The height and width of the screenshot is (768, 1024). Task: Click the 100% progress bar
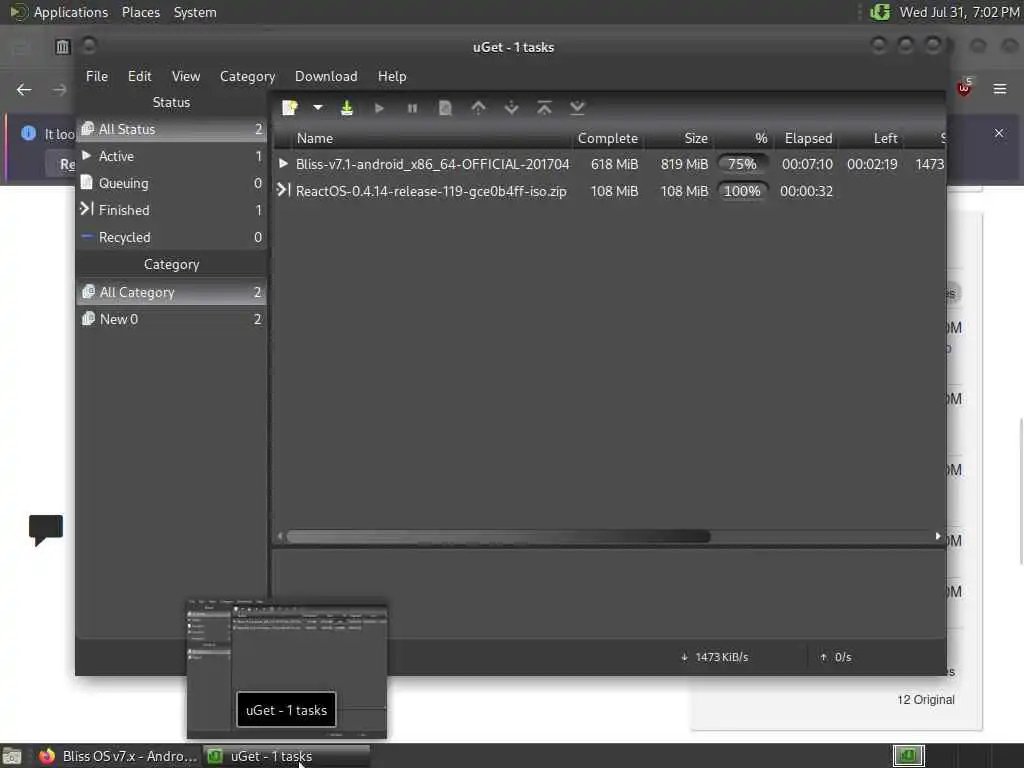click(743, 191)
